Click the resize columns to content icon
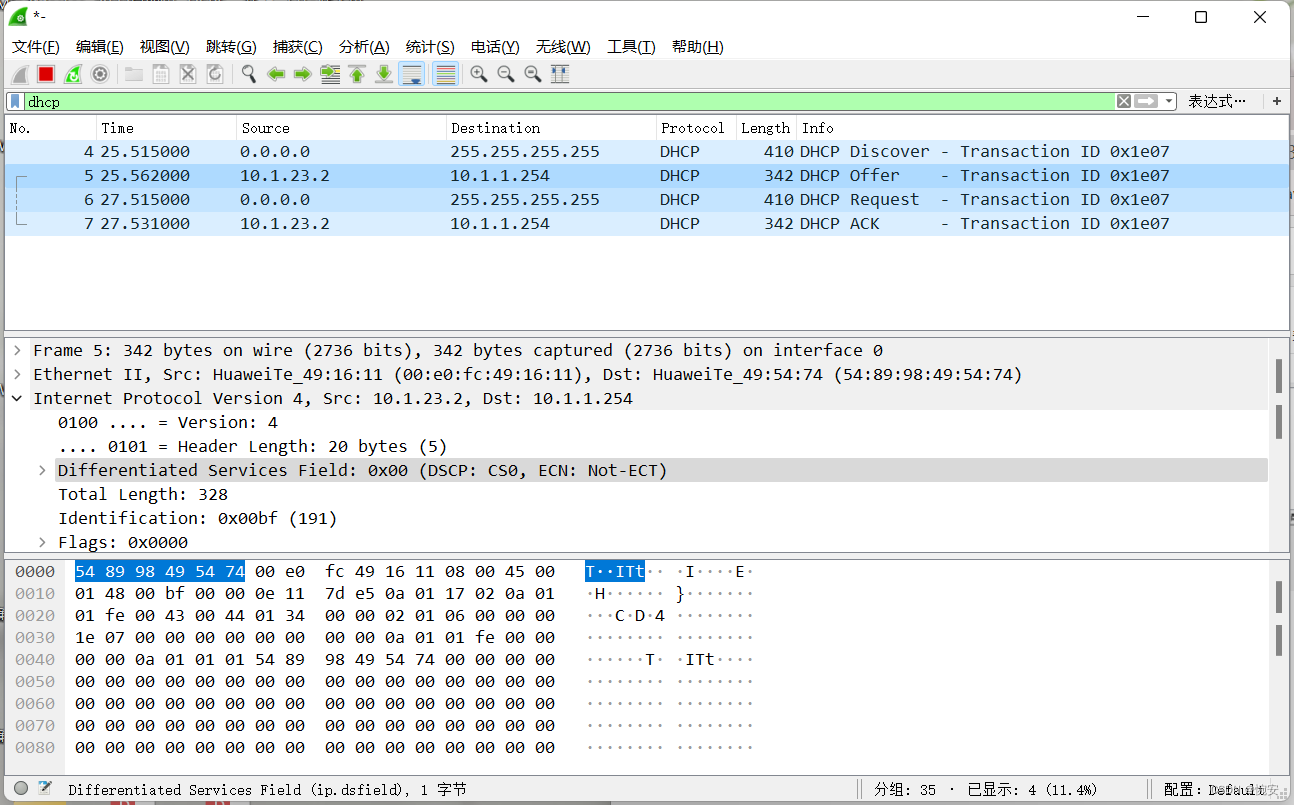This screenshot has height=805, width=1294. pyautogui.click(x=560, y=74)
